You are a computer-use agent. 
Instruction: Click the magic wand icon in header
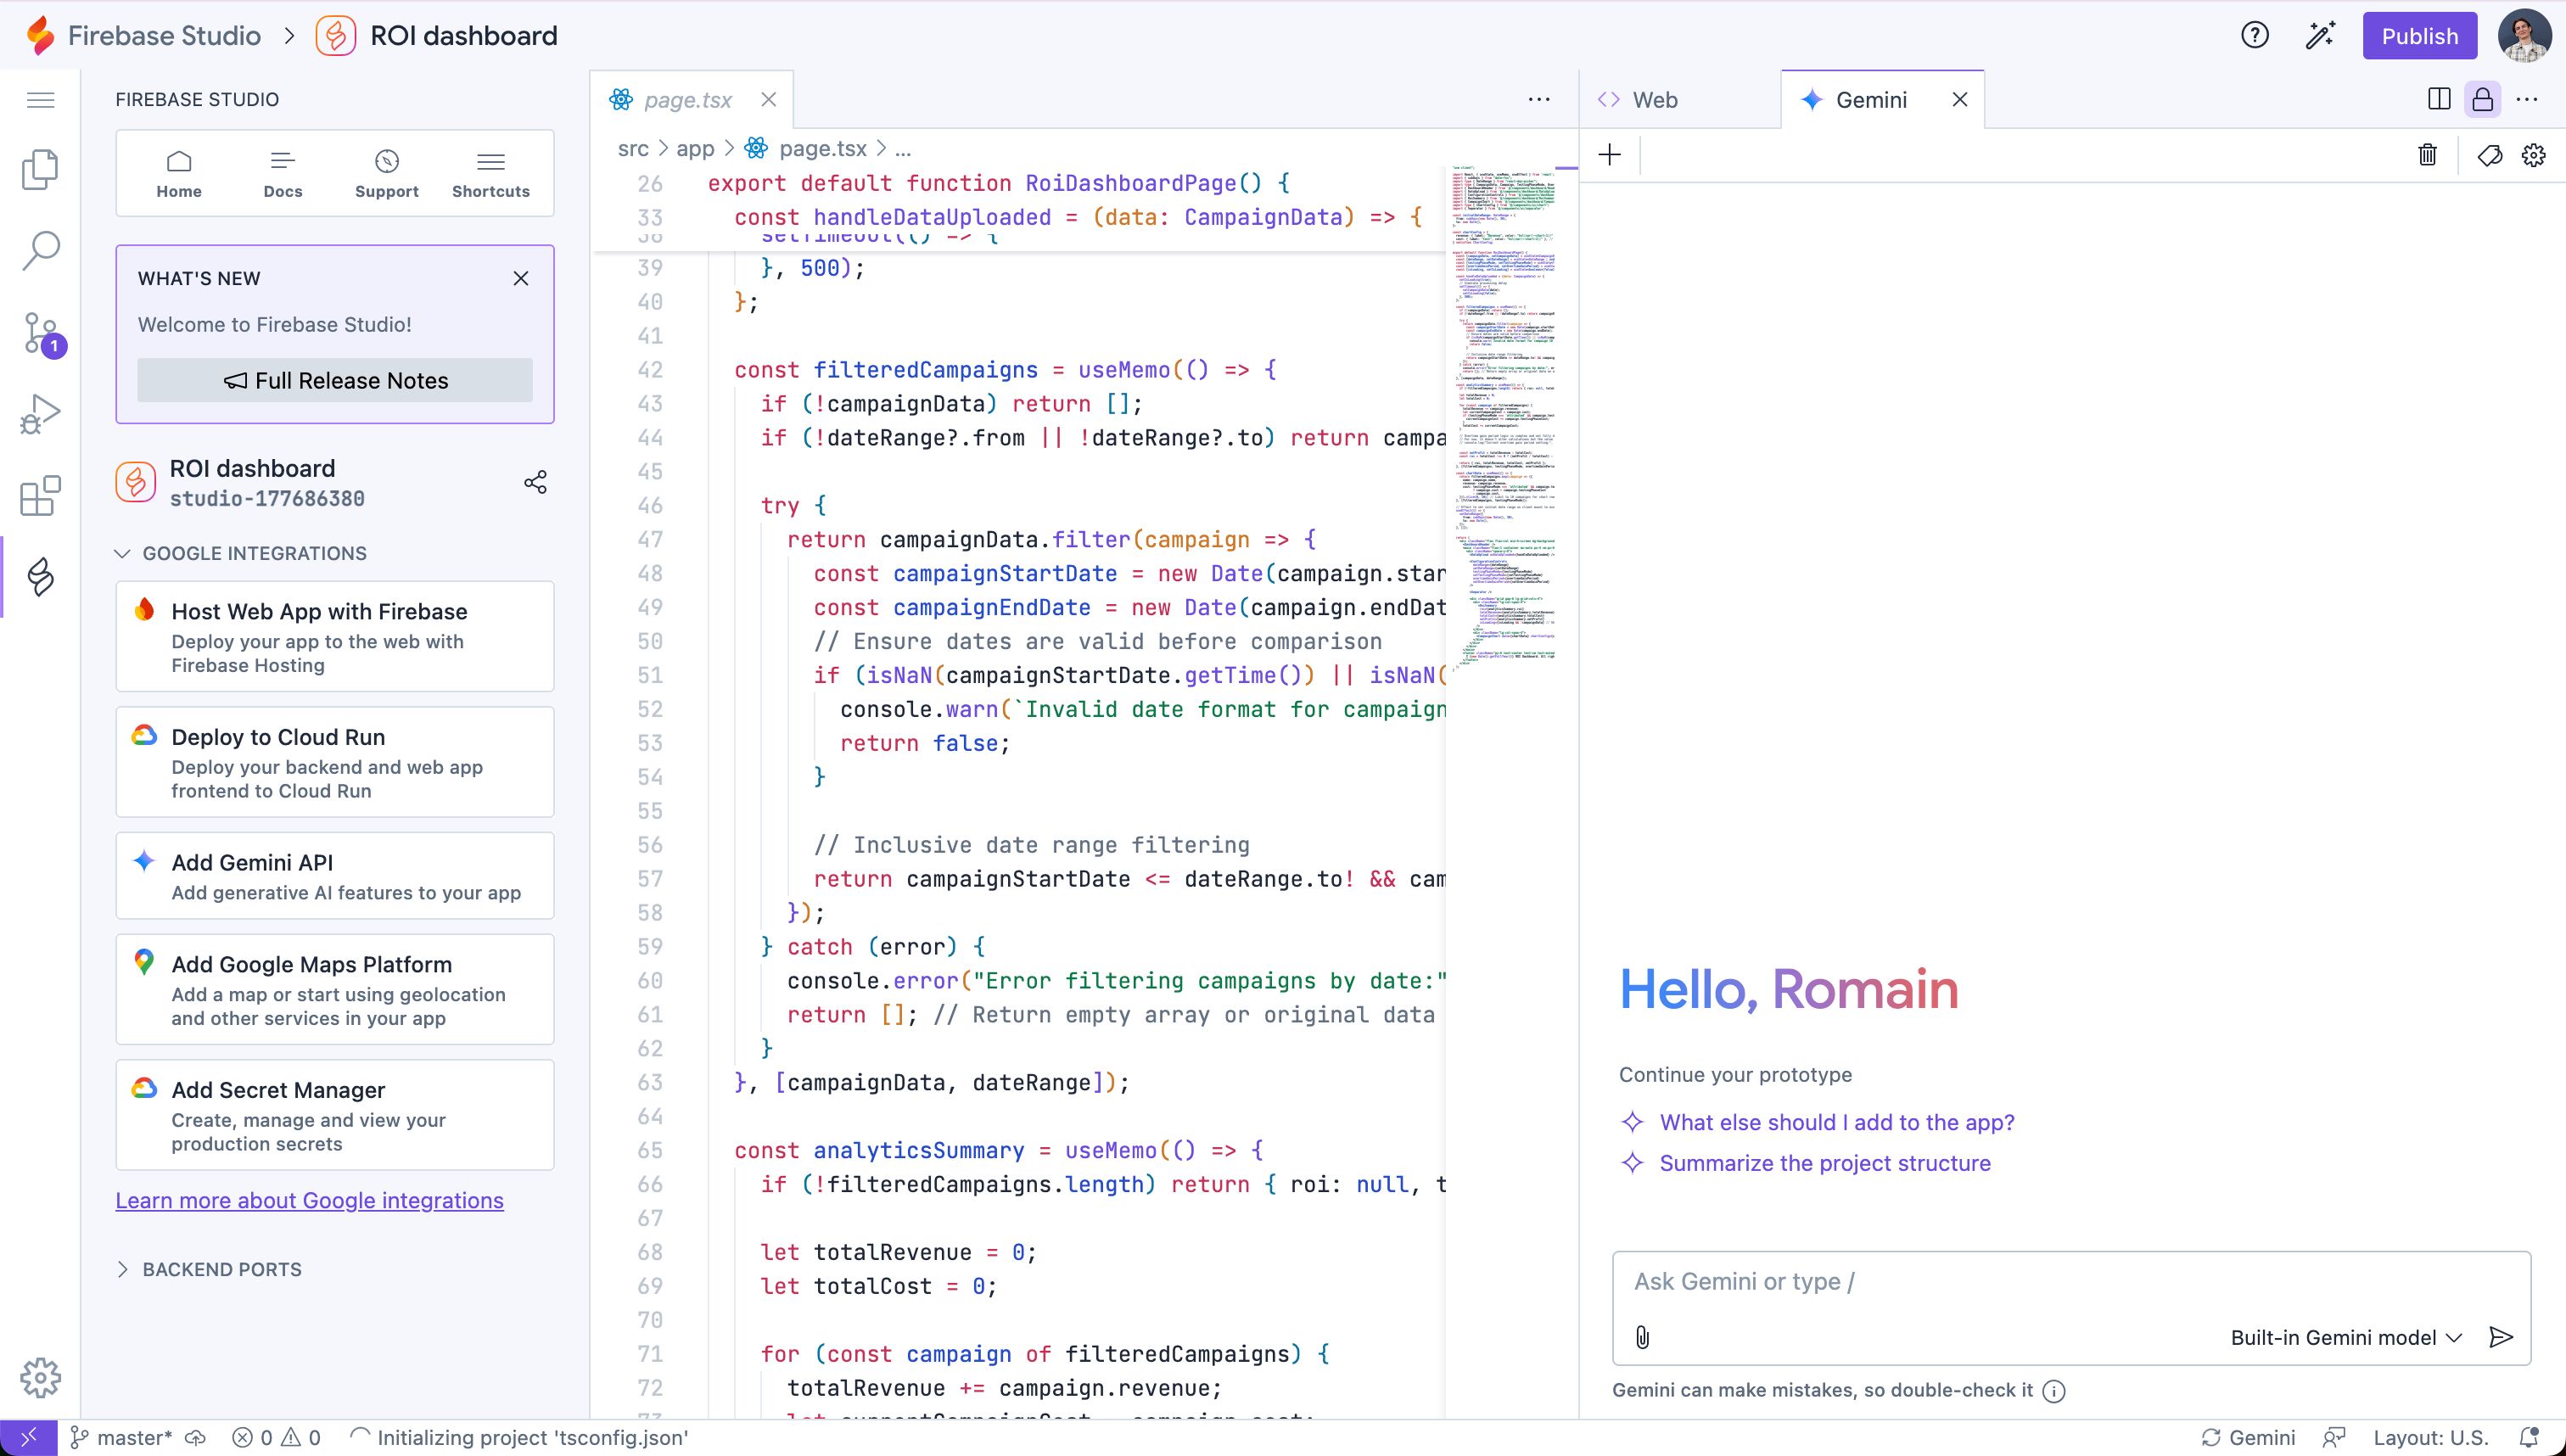pyautogui.click(x=2320, y=35)
